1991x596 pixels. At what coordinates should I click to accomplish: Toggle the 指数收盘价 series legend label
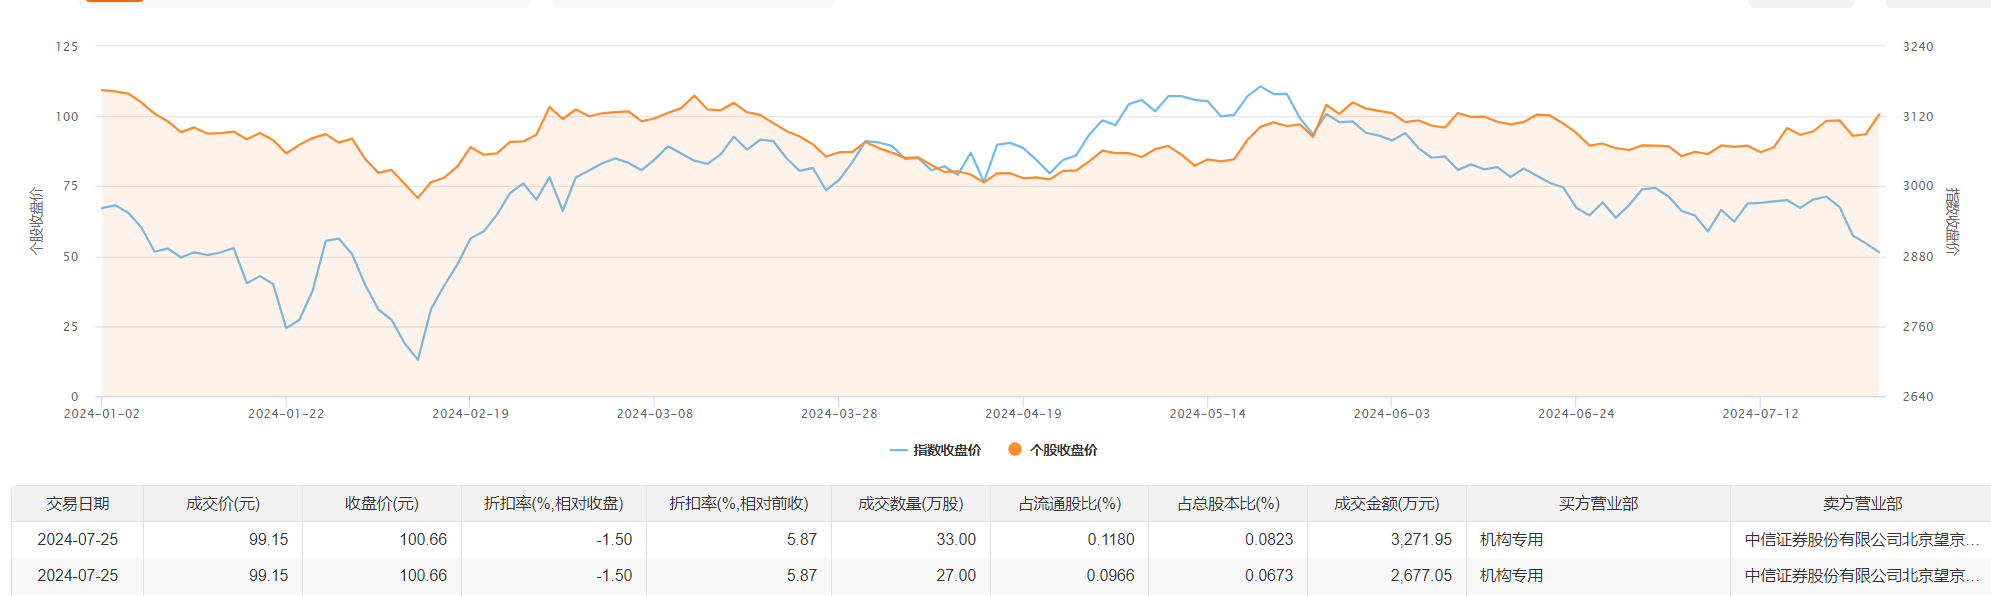(x=947, y=450)
